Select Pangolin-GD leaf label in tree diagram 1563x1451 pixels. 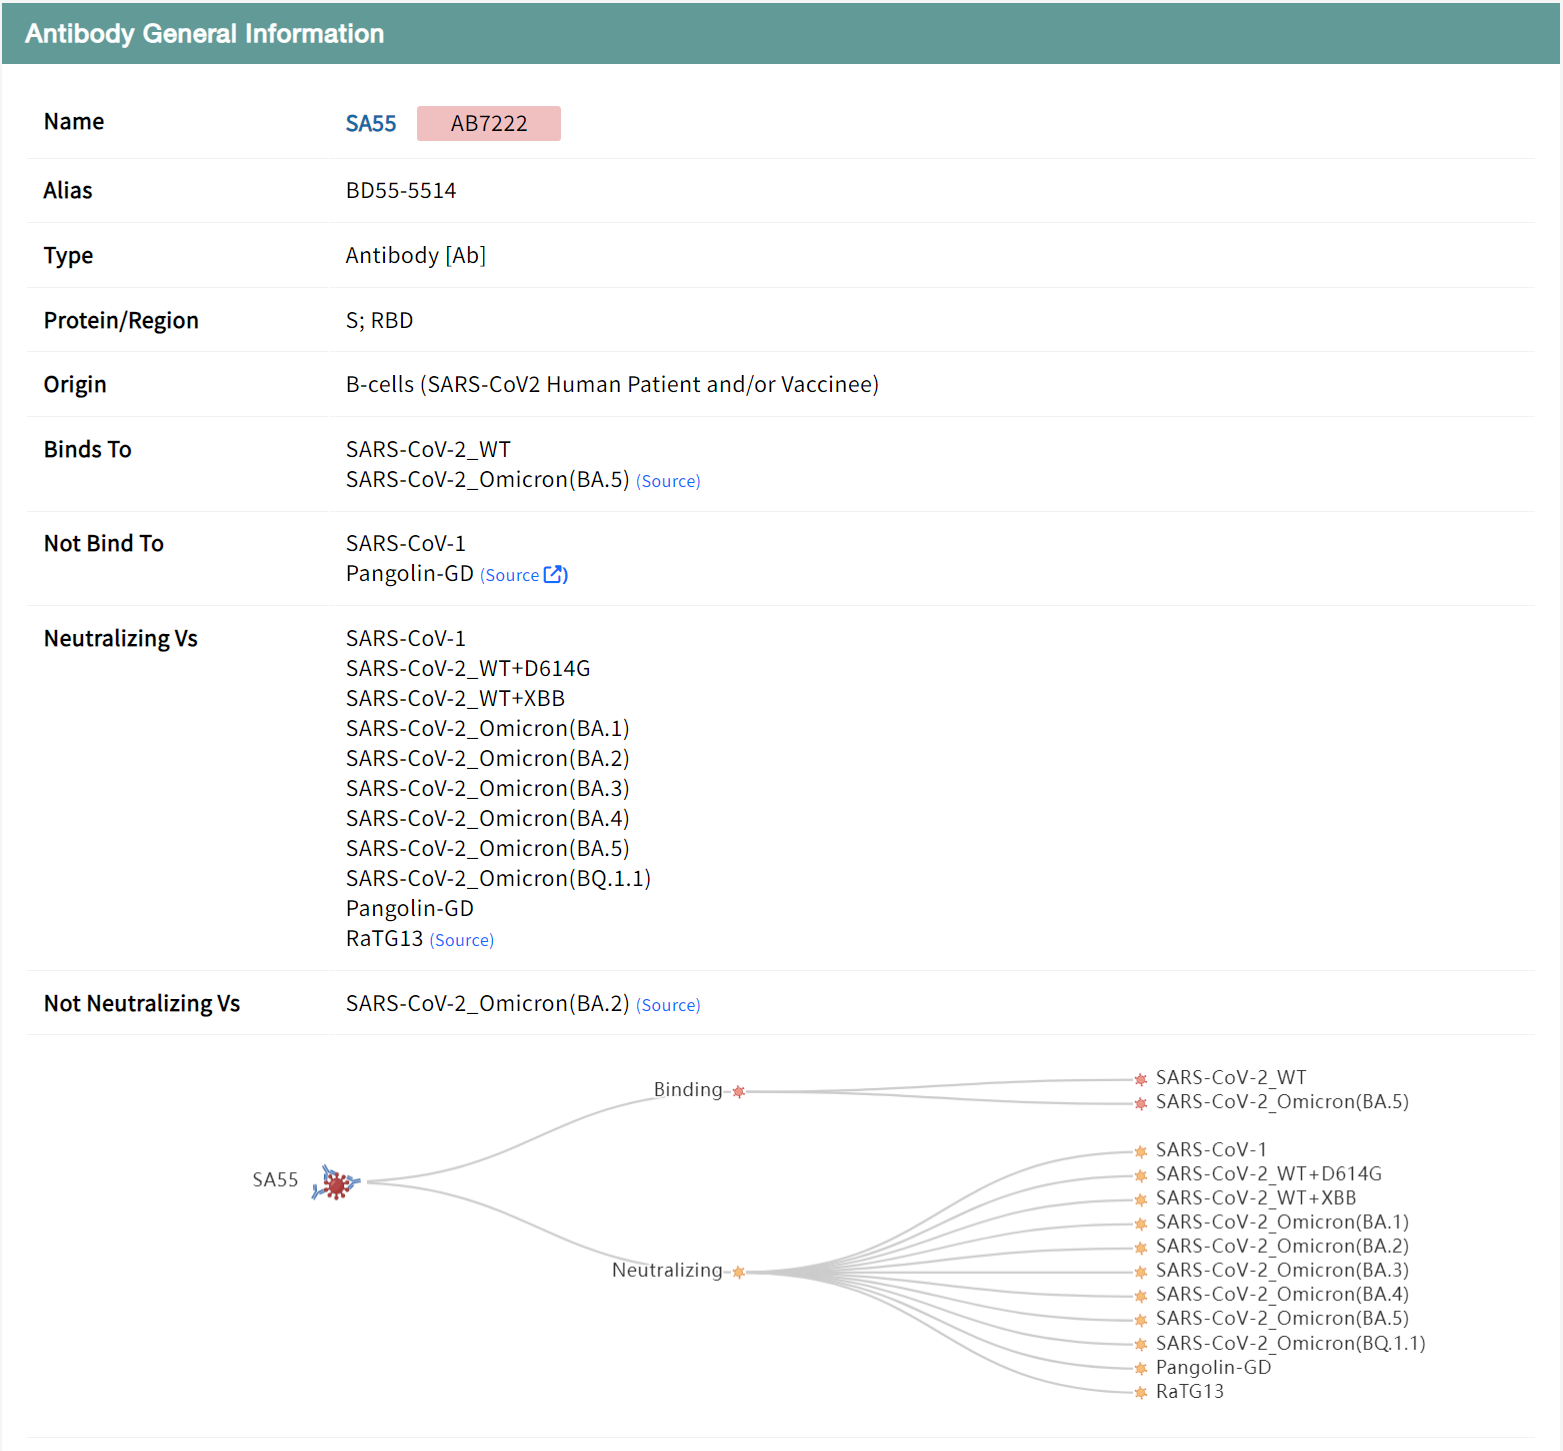(x=1213, y=1367)
